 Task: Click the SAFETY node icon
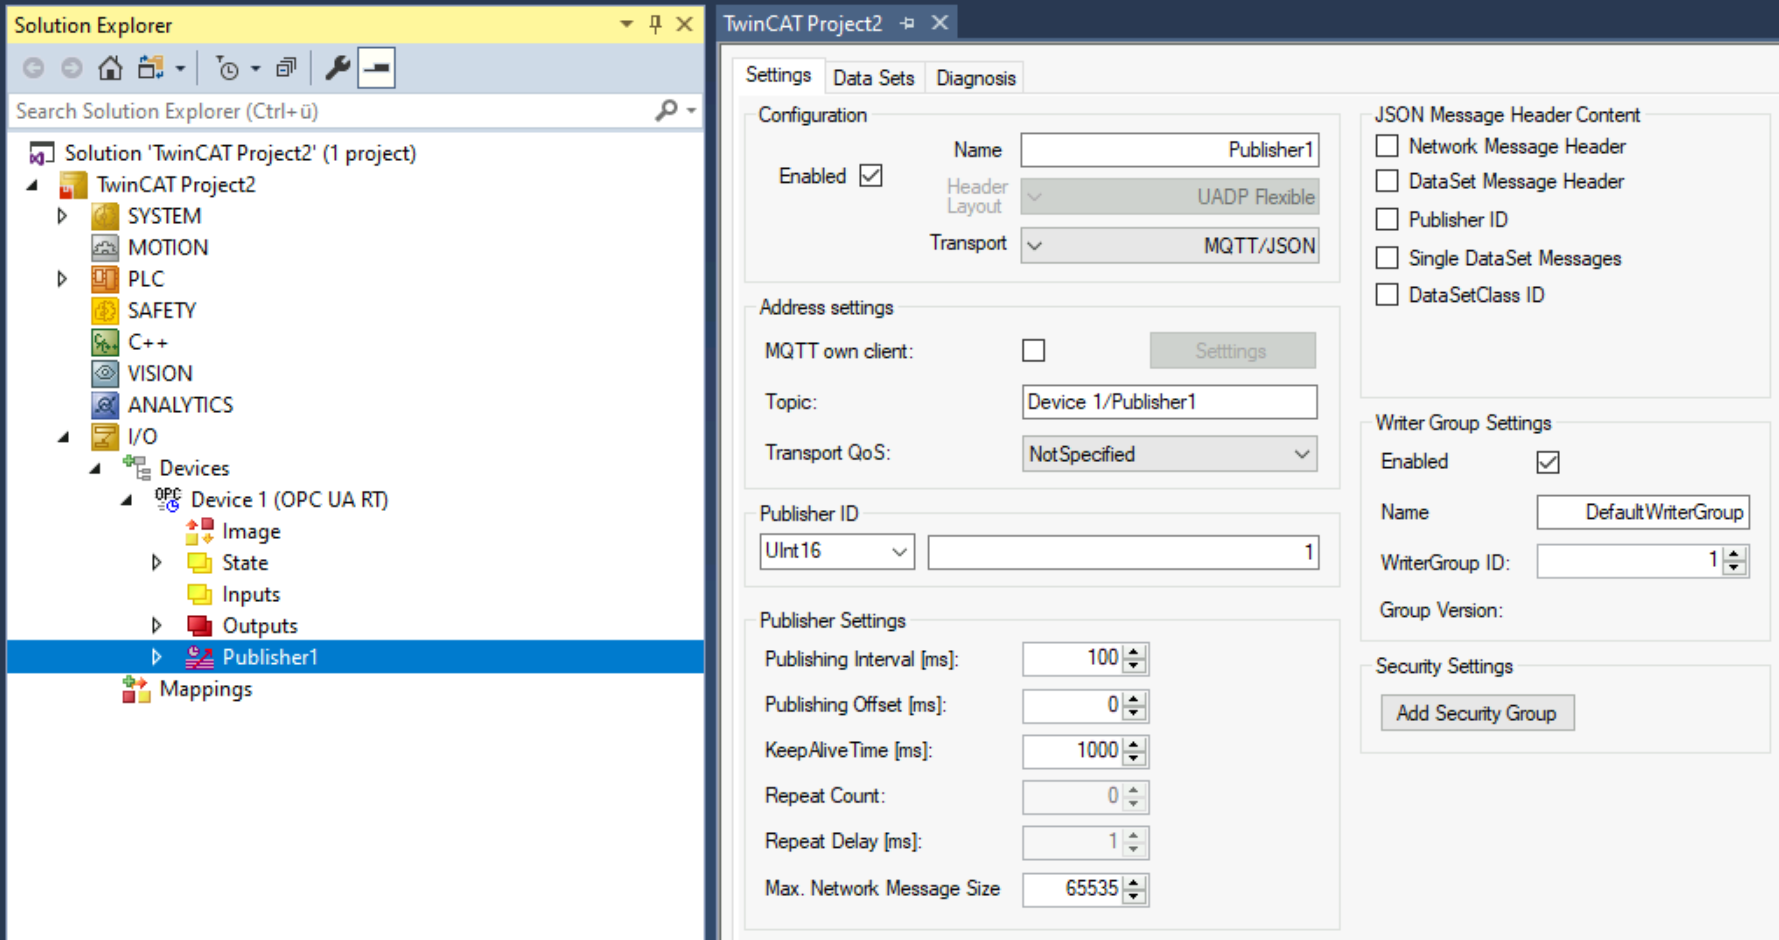[x=105, y=310]
